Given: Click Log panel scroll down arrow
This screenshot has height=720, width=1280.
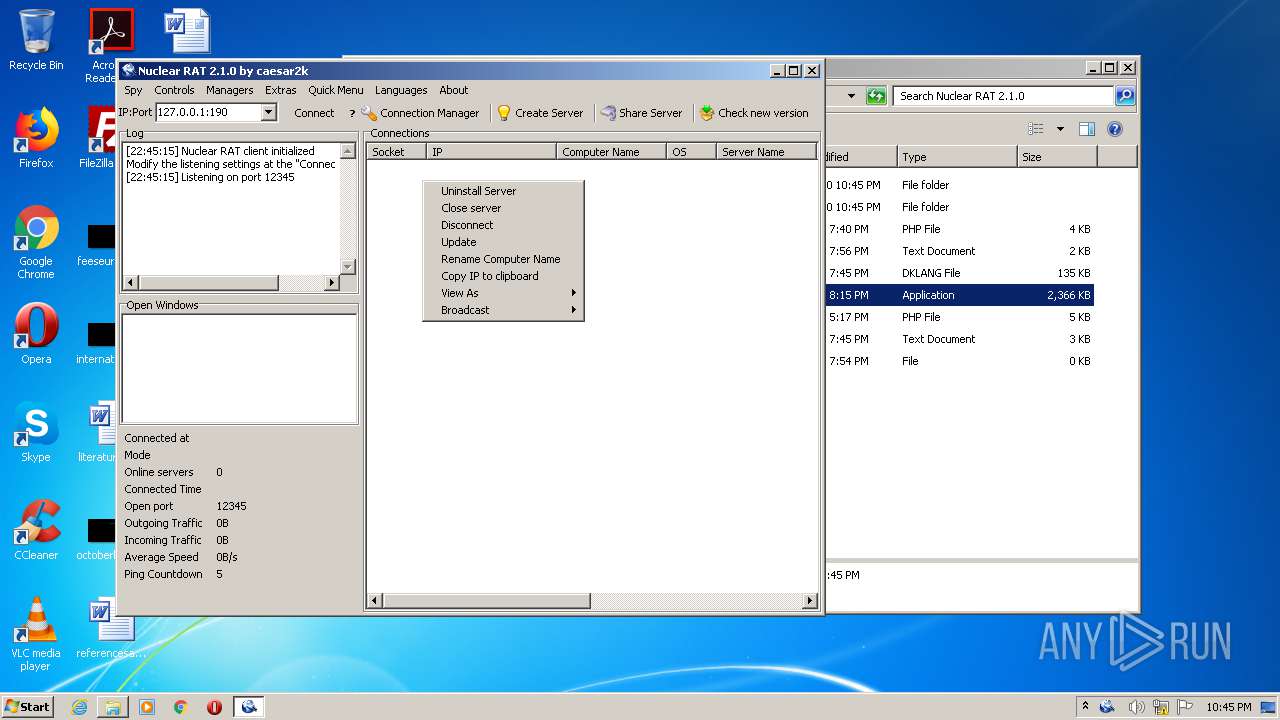Looking at the screenshot, I should pyautogui.click(x=348, y=267).
